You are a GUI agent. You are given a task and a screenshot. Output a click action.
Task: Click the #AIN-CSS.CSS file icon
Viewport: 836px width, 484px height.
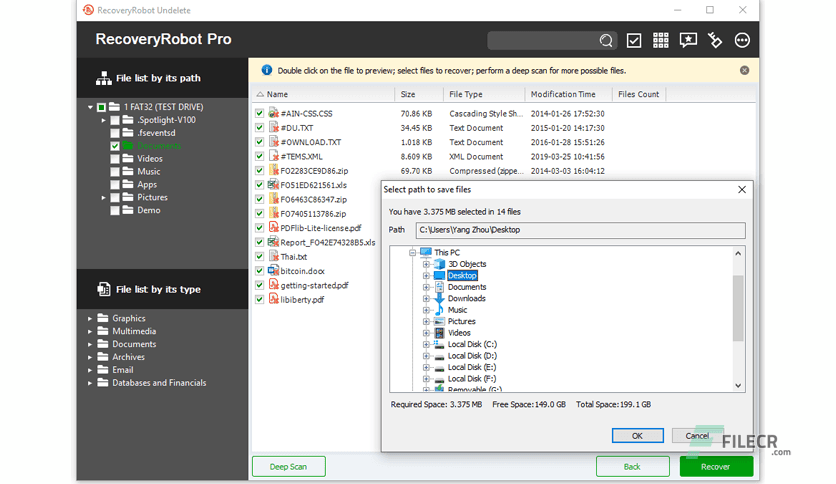[274, 113]
